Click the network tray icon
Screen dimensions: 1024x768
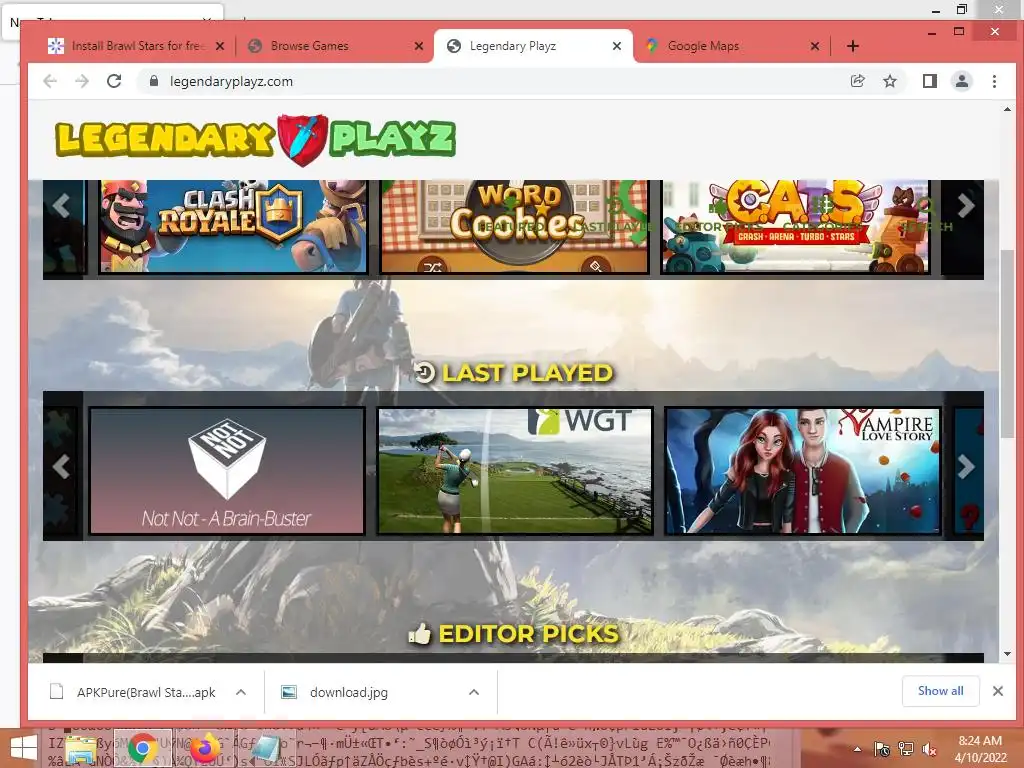pyautogui.click(x=905, y=749)
